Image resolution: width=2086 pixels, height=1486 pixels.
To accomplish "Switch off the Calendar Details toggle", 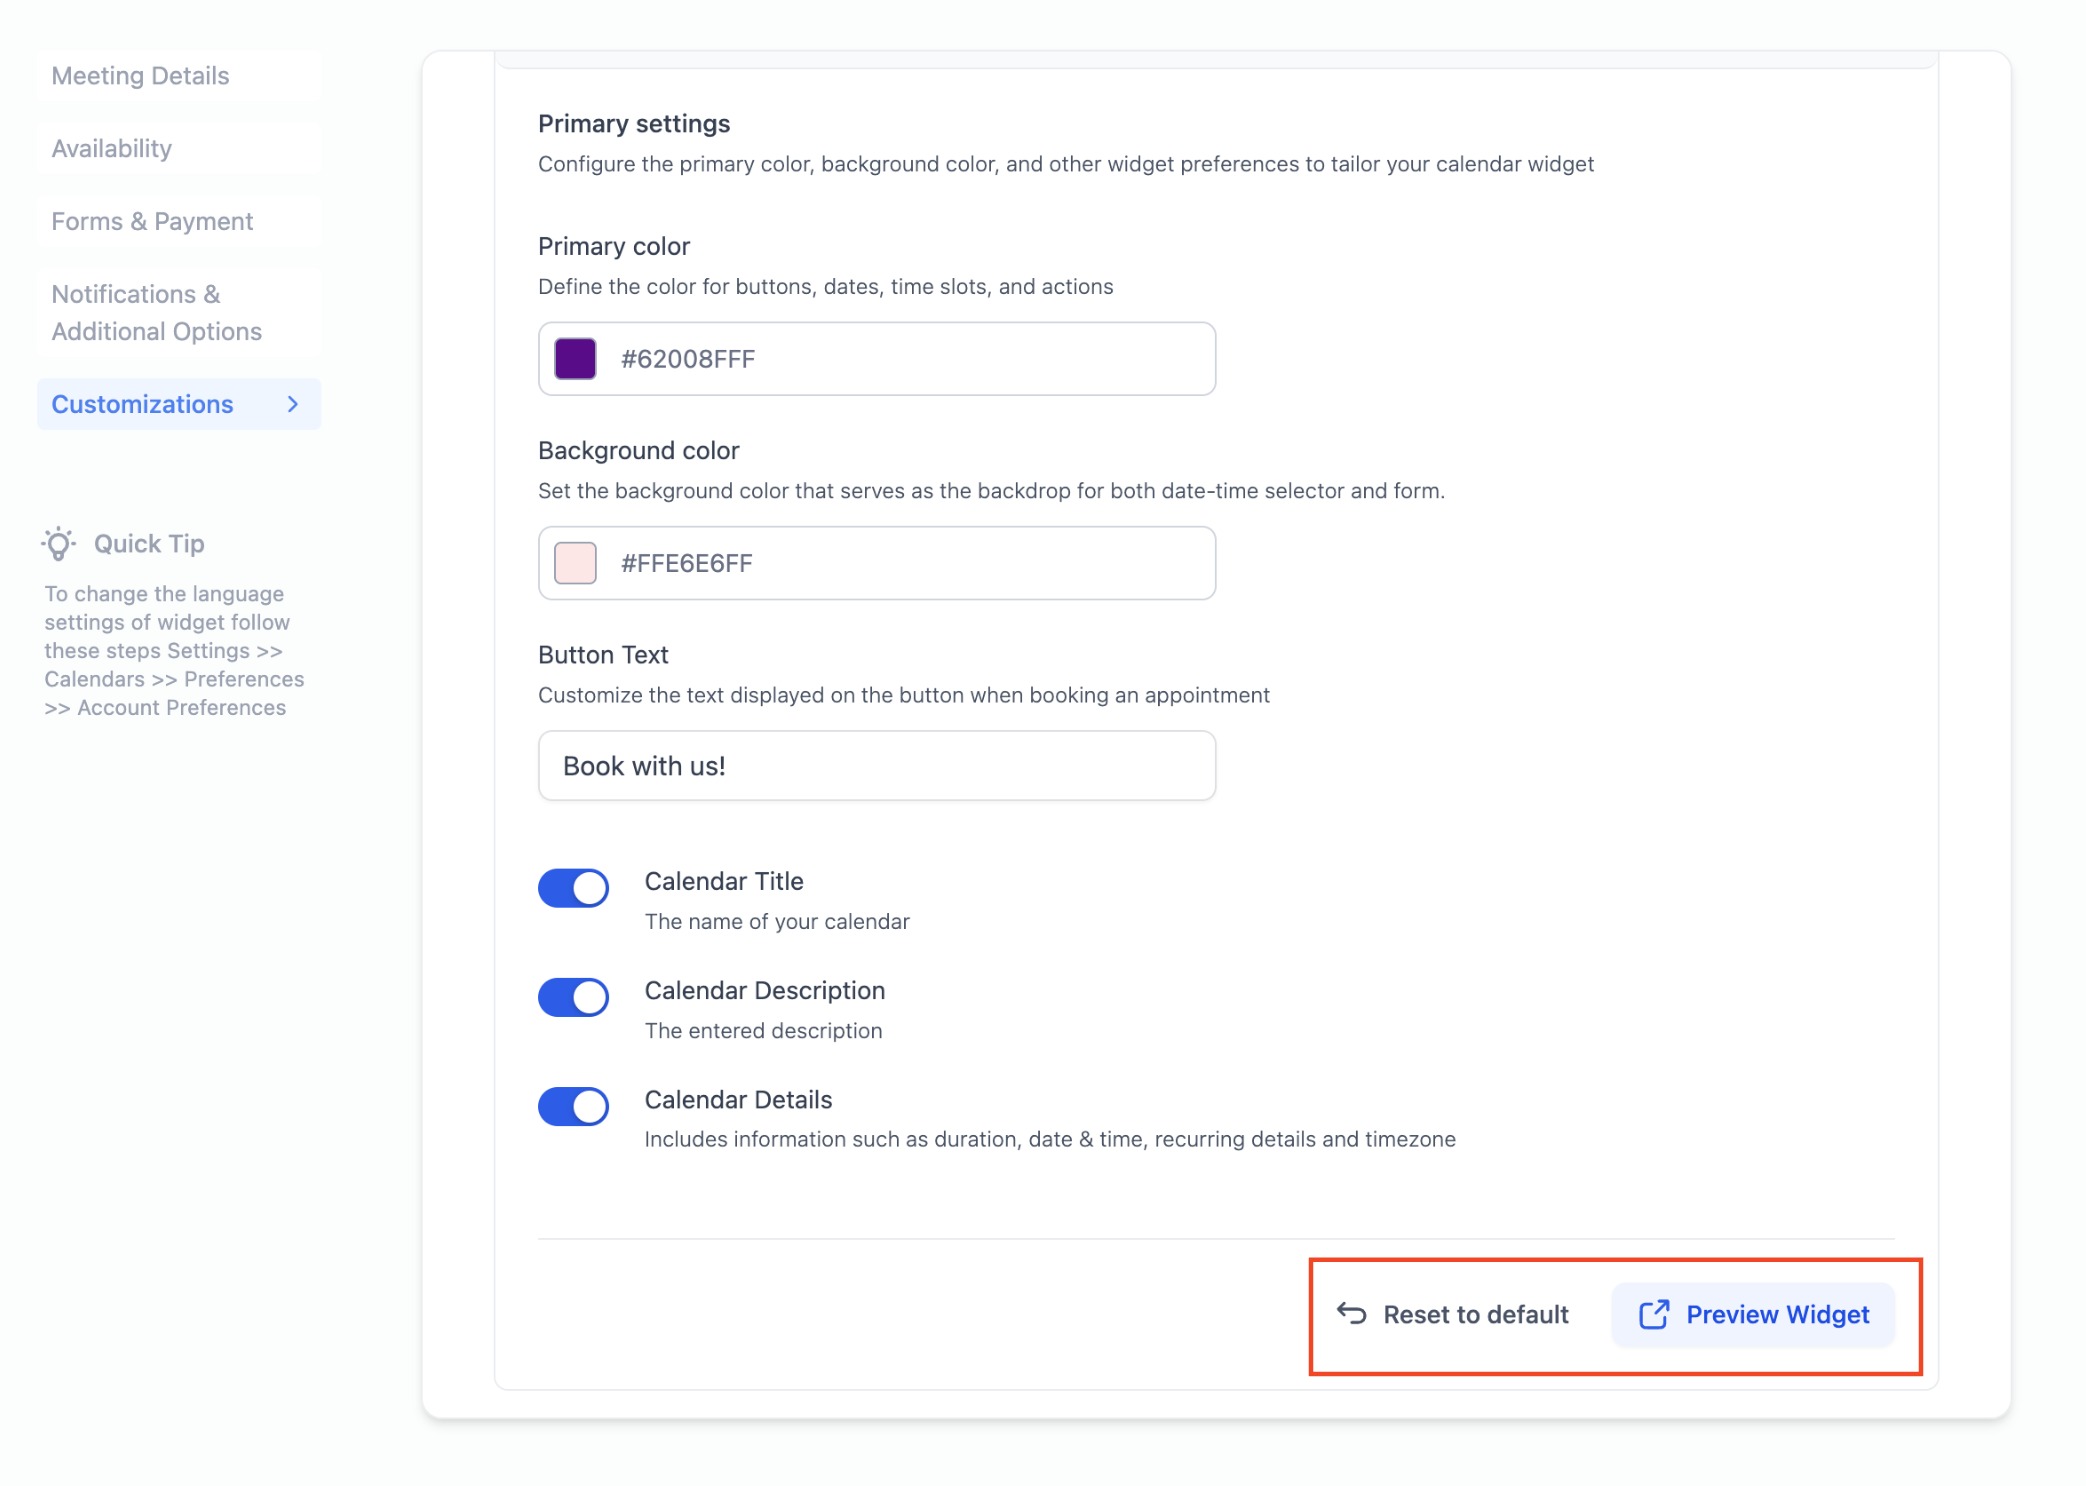I will pyautogui.click(x=573, y=1106).
